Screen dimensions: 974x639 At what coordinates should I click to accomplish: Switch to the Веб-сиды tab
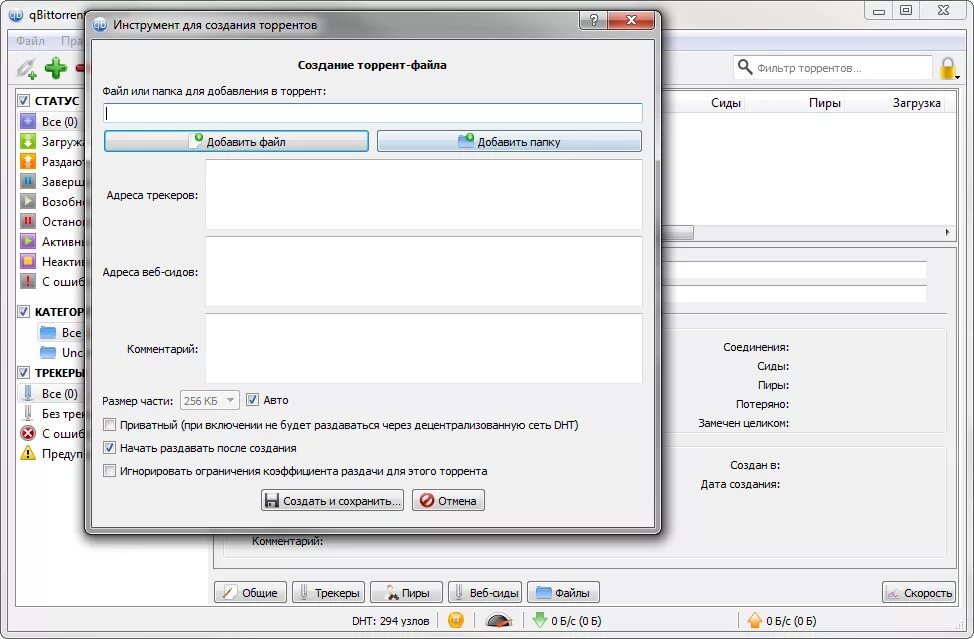click(485, 592)
